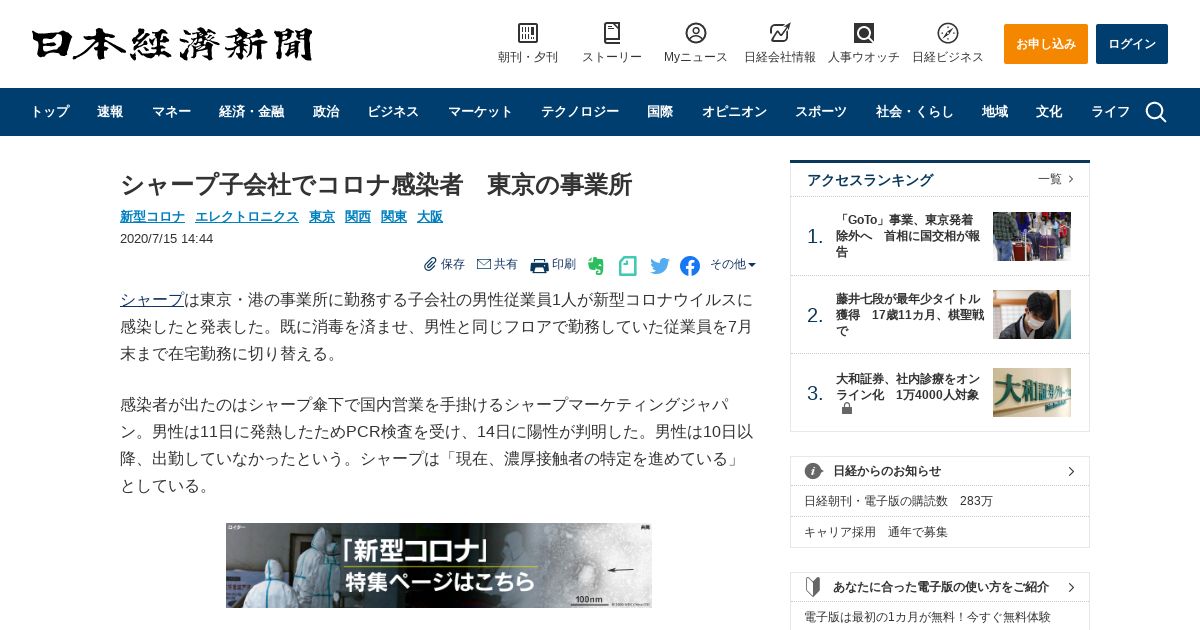Click the 新型コロナ特集ページ banner image

pos(439,565)
